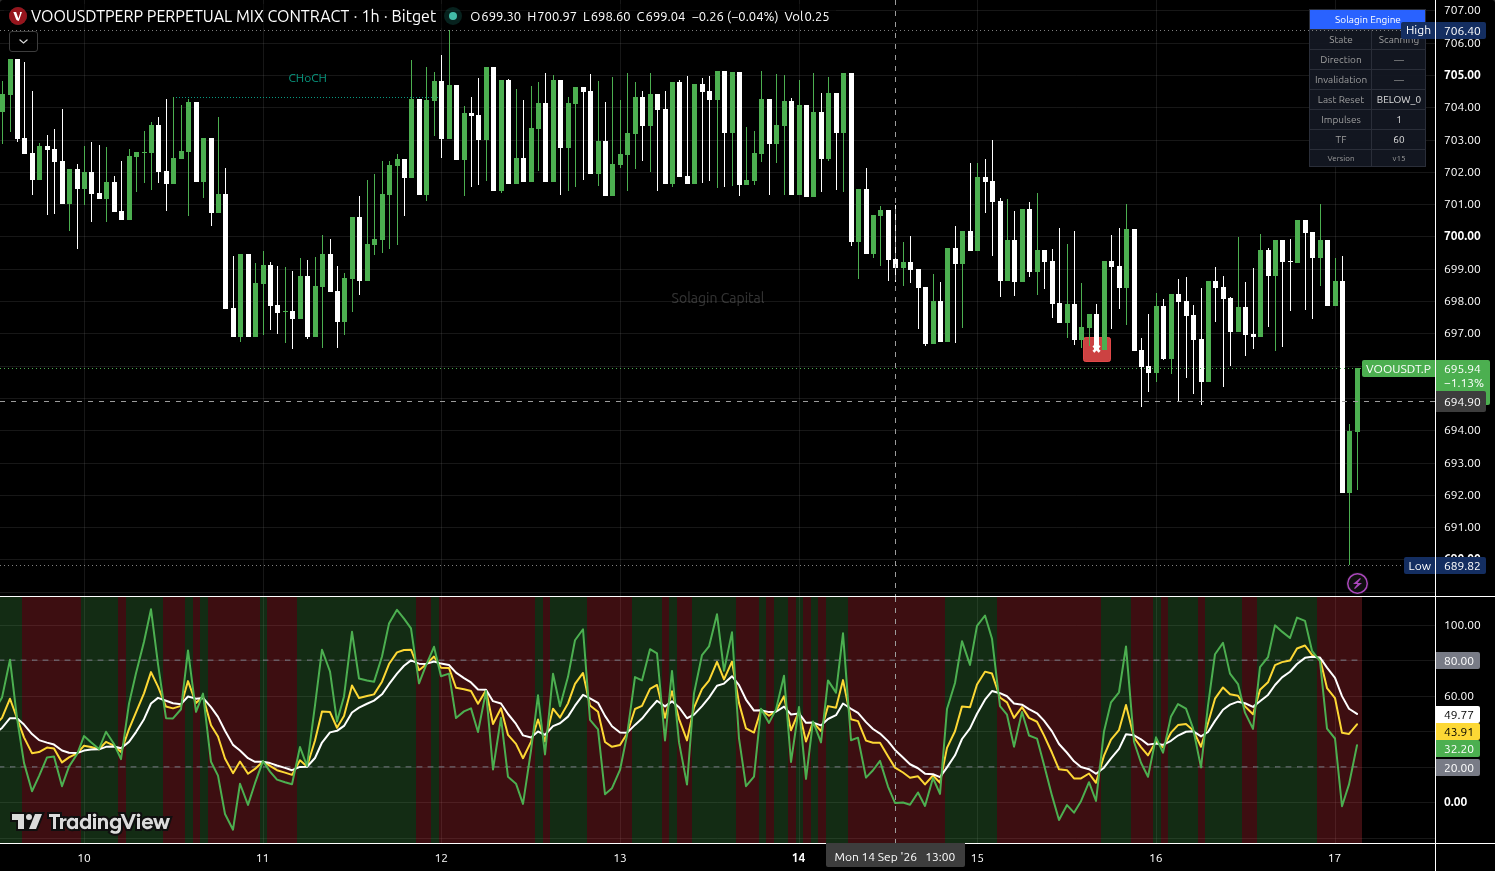The height and width of the screenshot is (871, 1495).
Task: Click the date 12 on time axis
Action: click(441, 858)
